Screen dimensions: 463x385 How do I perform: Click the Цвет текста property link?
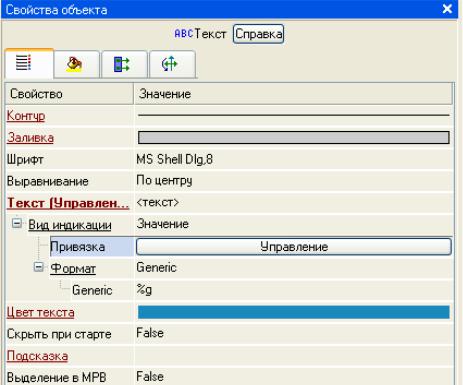tap(40, 312)
